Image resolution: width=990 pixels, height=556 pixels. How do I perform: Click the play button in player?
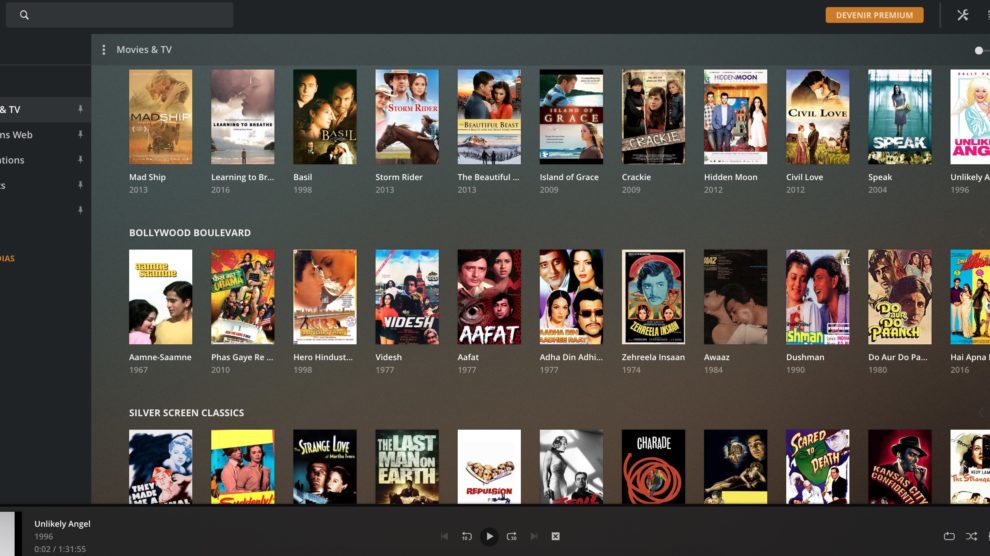(489, 536)
